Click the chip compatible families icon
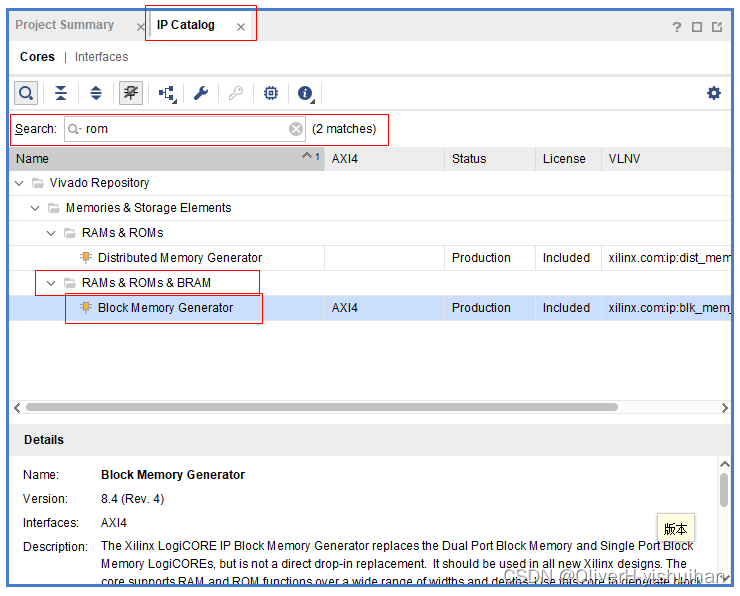The height and width of the screenshot is (596, 740). tap(271, 93)
